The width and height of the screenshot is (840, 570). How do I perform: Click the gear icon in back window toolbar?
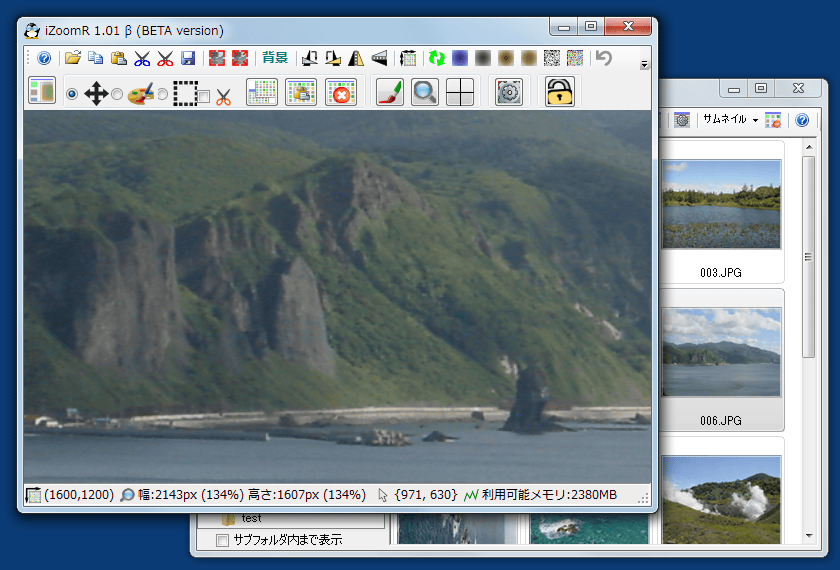681,120
